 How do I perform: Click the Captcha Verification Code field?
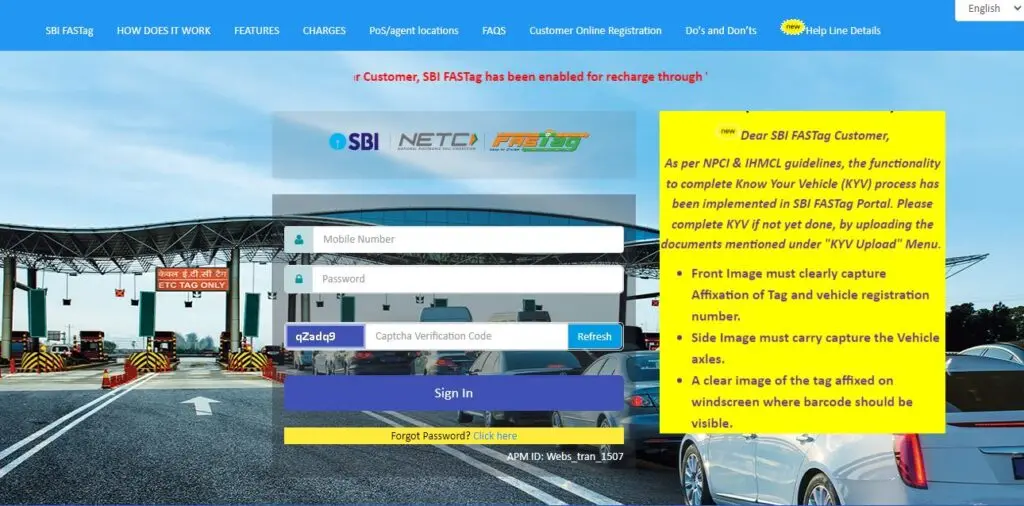pos(466,336)
